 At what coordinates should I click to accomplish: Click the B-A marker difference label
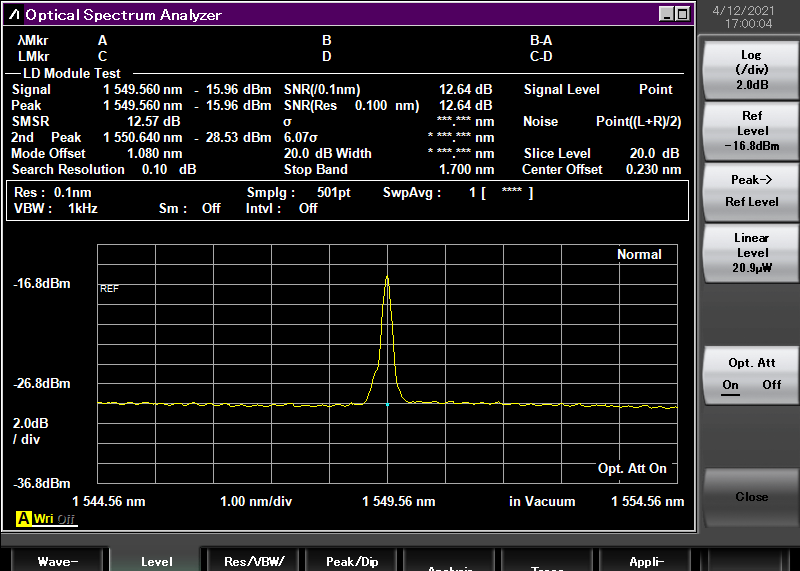(541, 41)
